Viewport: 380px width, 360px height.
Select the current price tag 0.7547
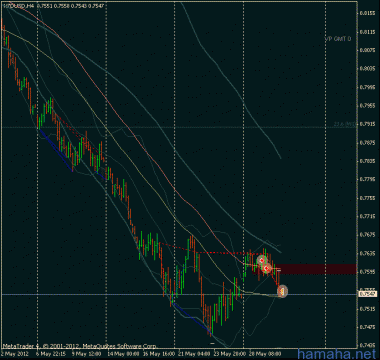point(367,294)
